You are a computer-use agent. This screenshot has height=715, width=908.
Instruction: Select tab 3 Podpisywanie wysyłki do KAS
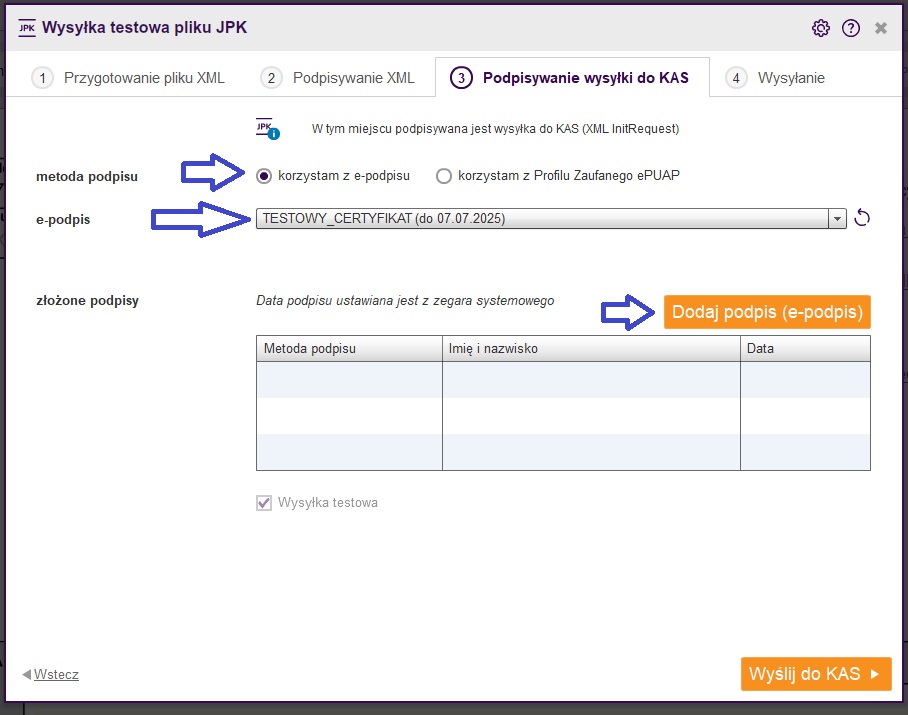(572, 78)
